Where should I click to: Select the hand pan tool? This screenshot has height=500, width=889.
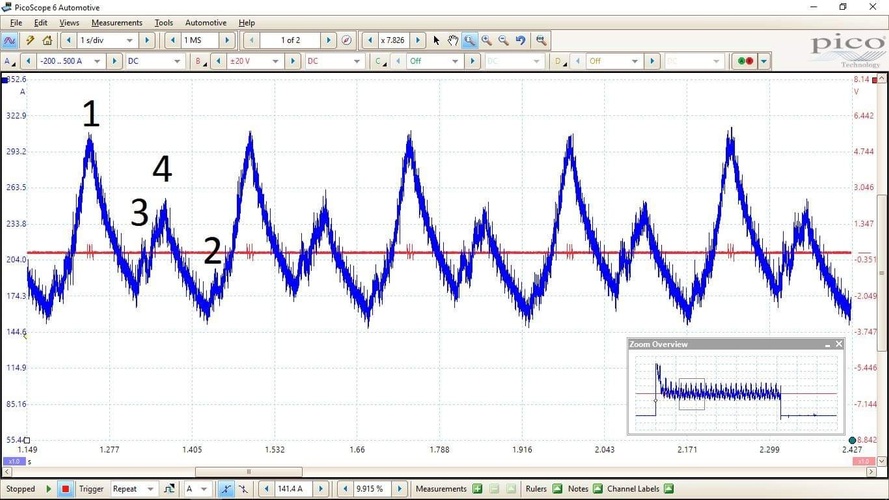(x=452, y=40)
